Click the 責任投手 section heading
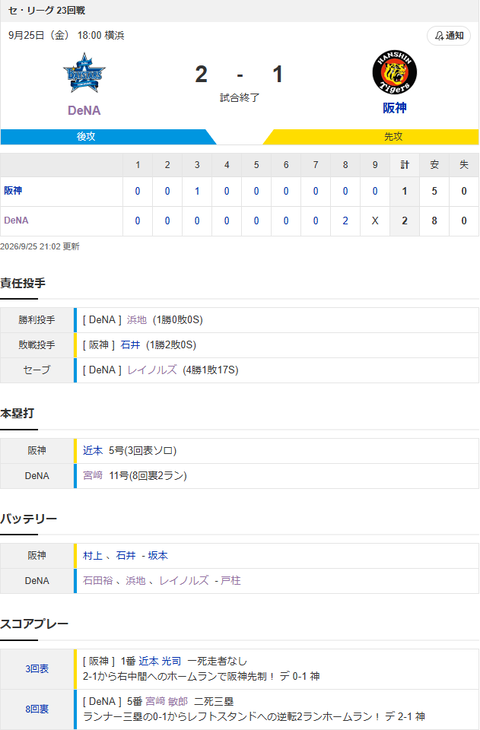480x730 pixels. click(x=23, y=283)
